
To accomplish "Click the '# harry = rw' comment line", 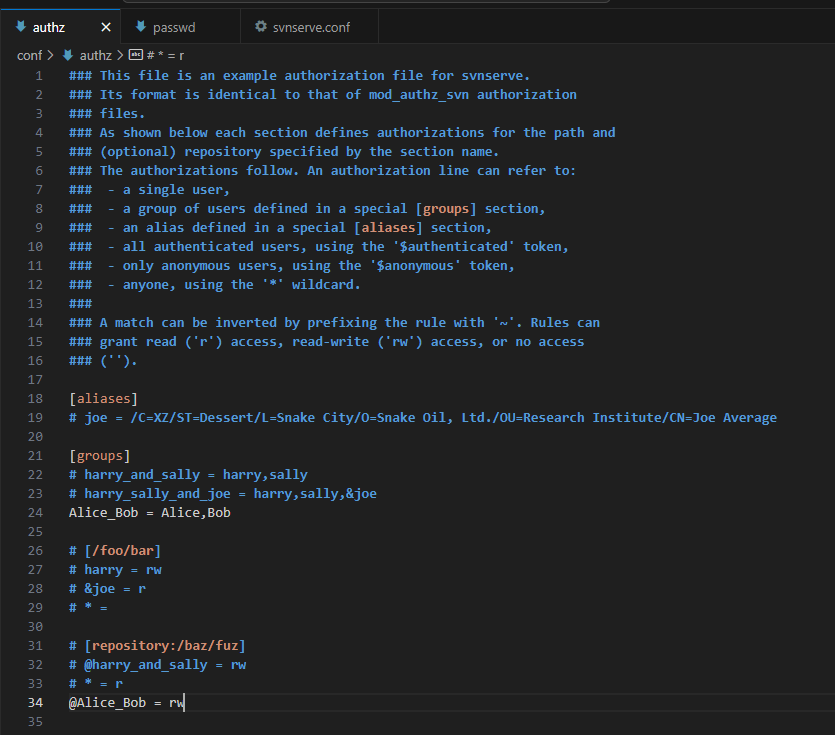I will (x=115, y=569).
